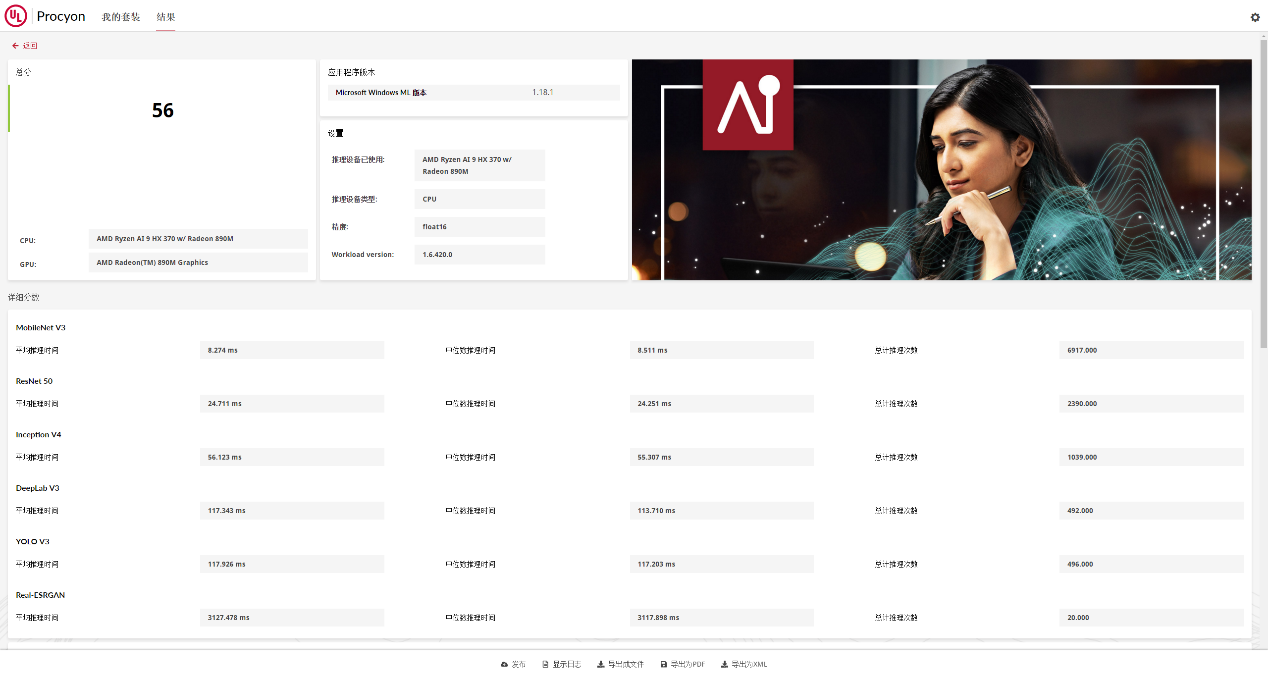The image size is (1268, 678).
Task: Click the overall score 56
Action: pyautogui.click(x=162, y=110)
